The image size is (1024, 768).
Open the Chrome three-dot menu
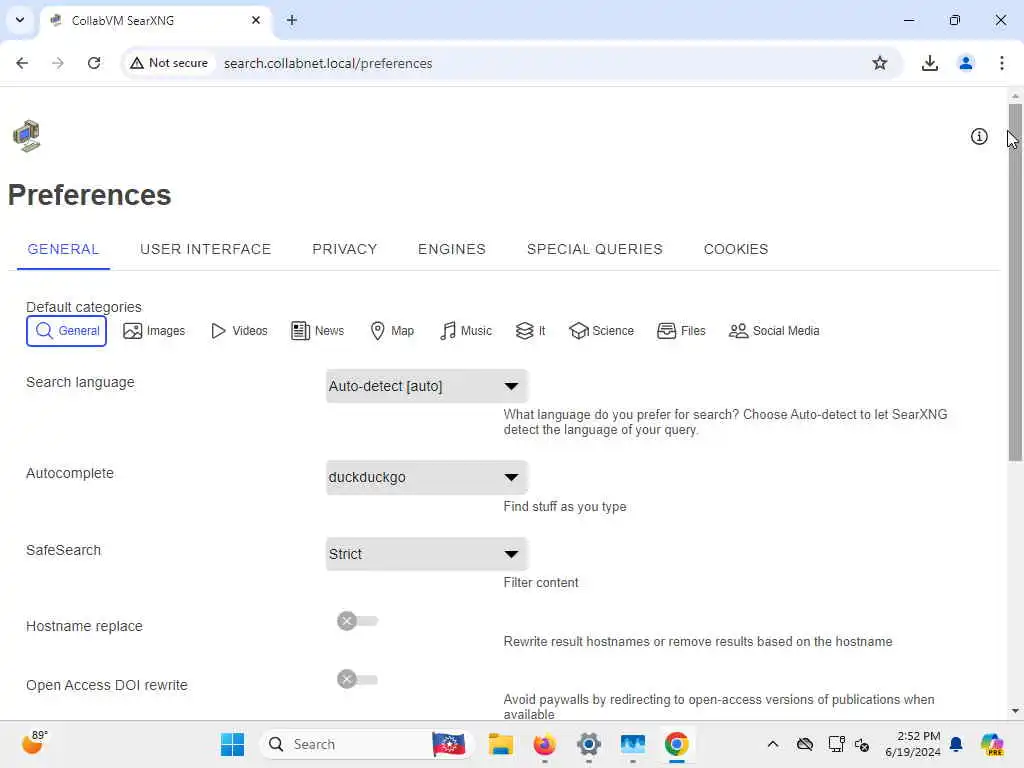1001,63
